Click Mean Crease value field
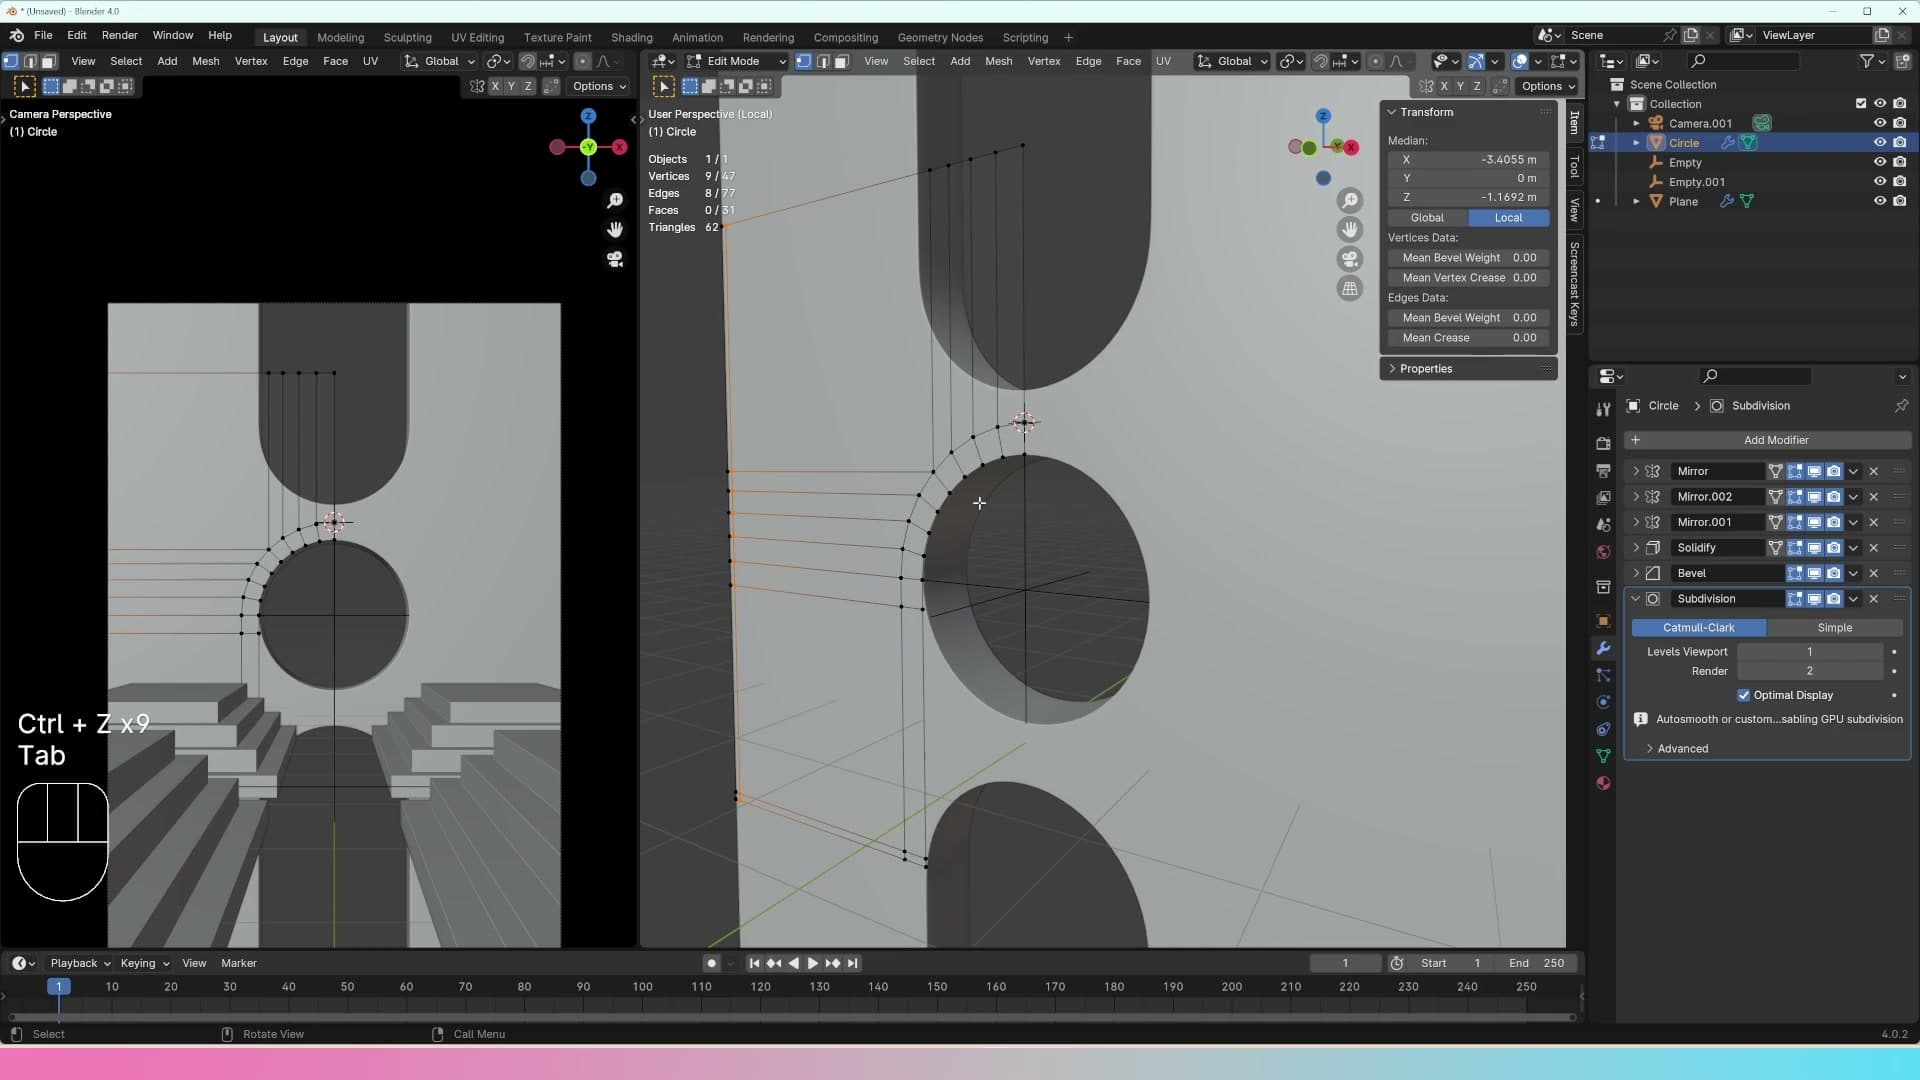 [1468, 337]
